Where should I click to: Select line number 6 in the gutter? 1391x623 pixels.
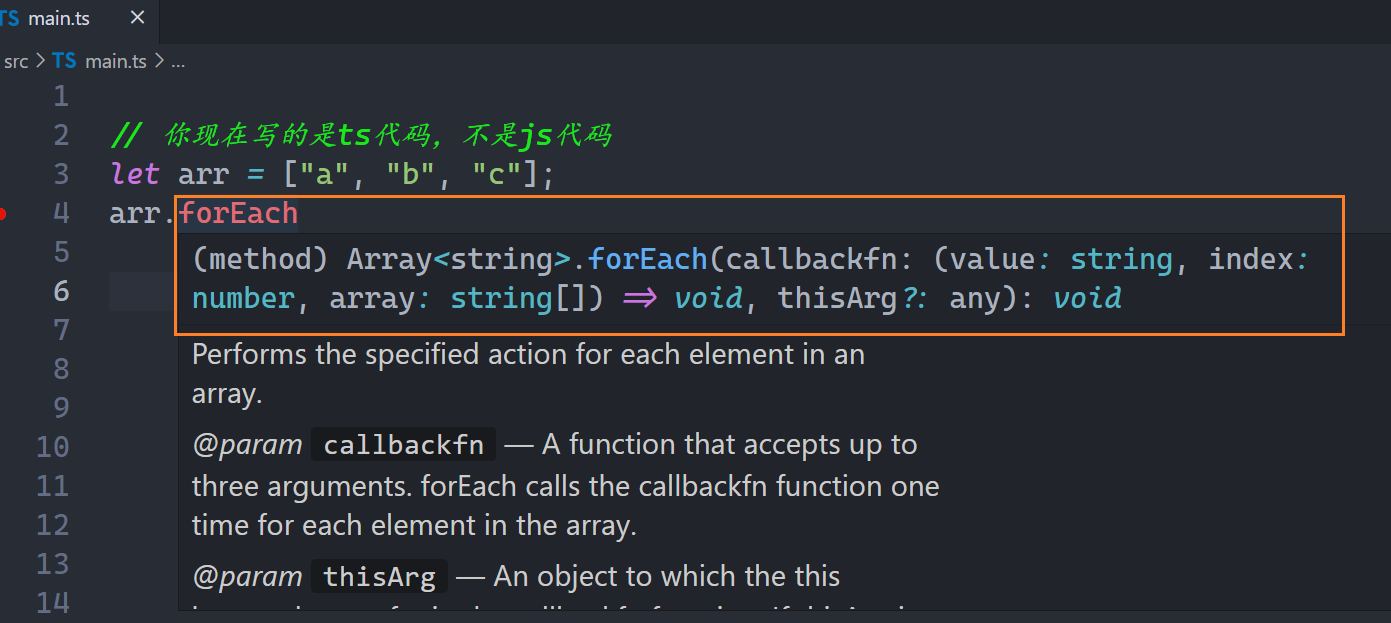[61, 291]
